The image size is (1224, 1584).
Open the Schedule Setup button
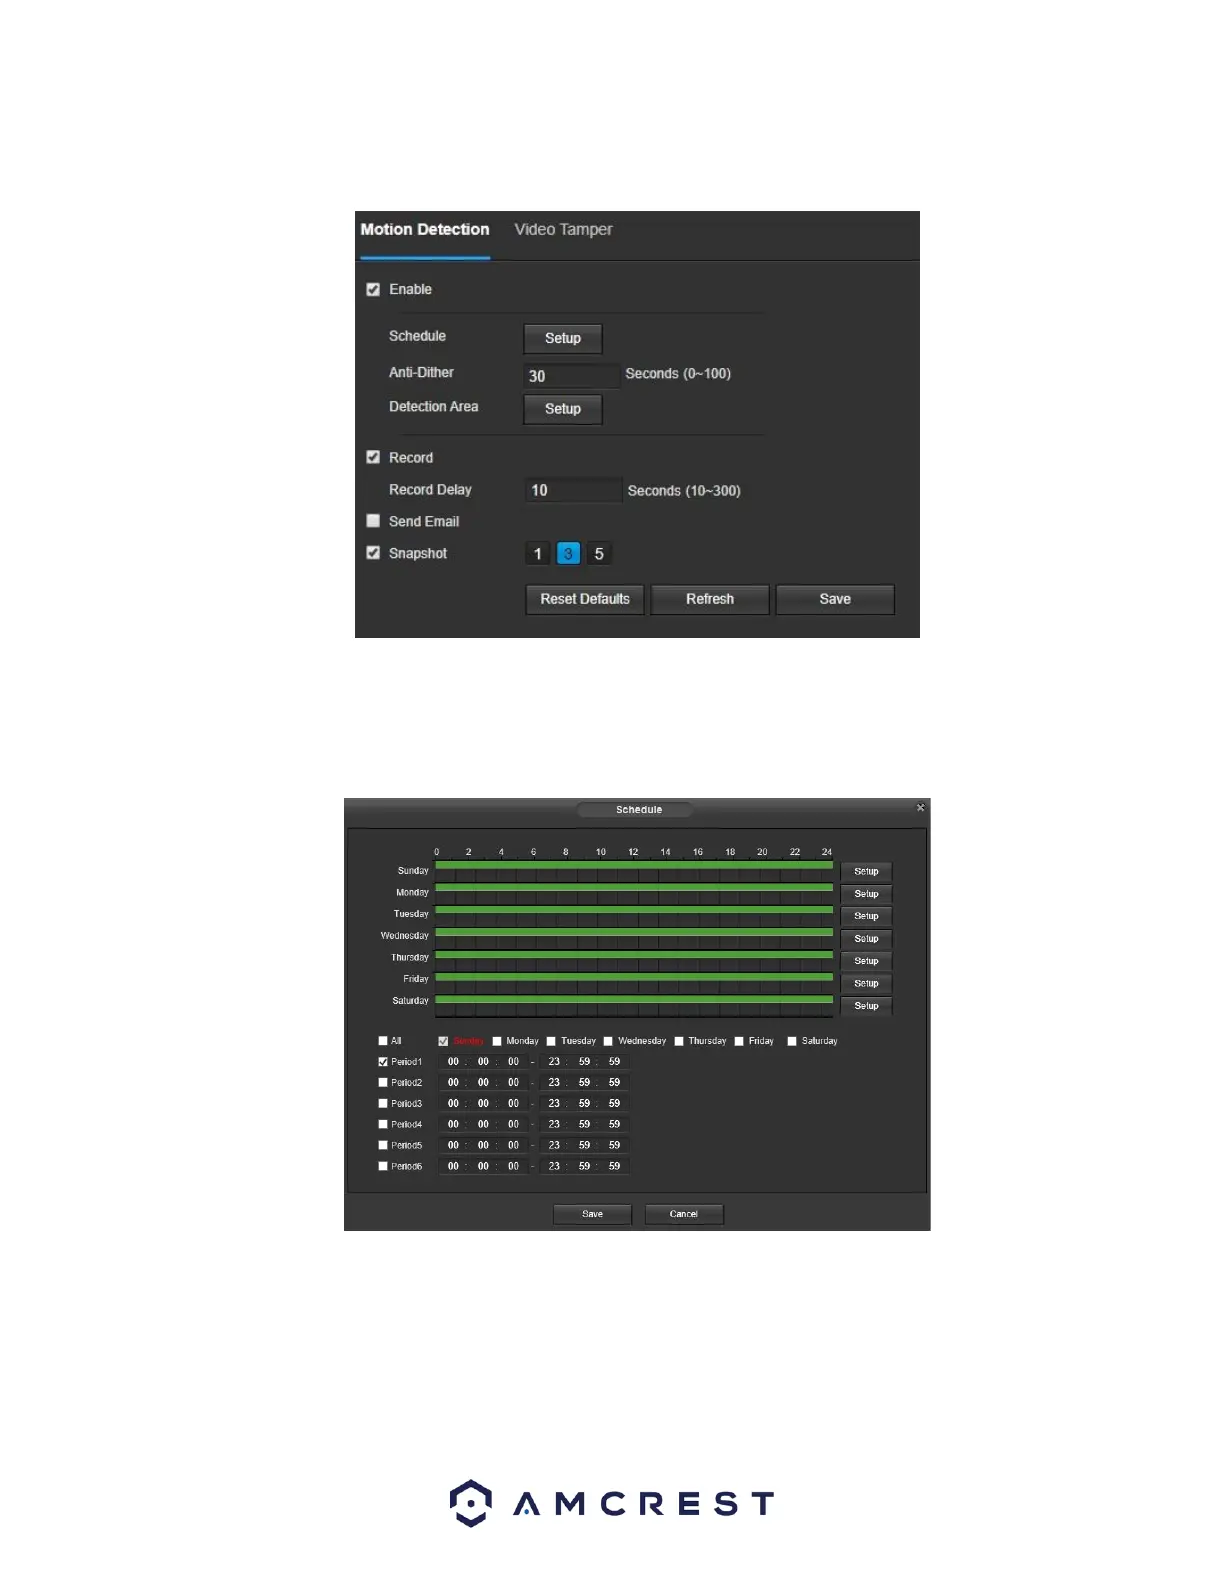point(563,338)
